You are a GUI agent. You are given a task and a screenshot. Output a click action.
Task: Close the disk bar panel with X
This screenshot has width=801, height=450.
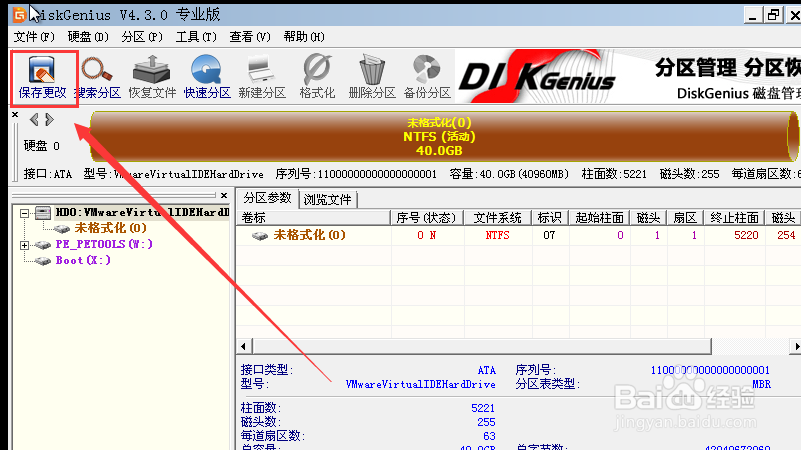tap(15, 115)
